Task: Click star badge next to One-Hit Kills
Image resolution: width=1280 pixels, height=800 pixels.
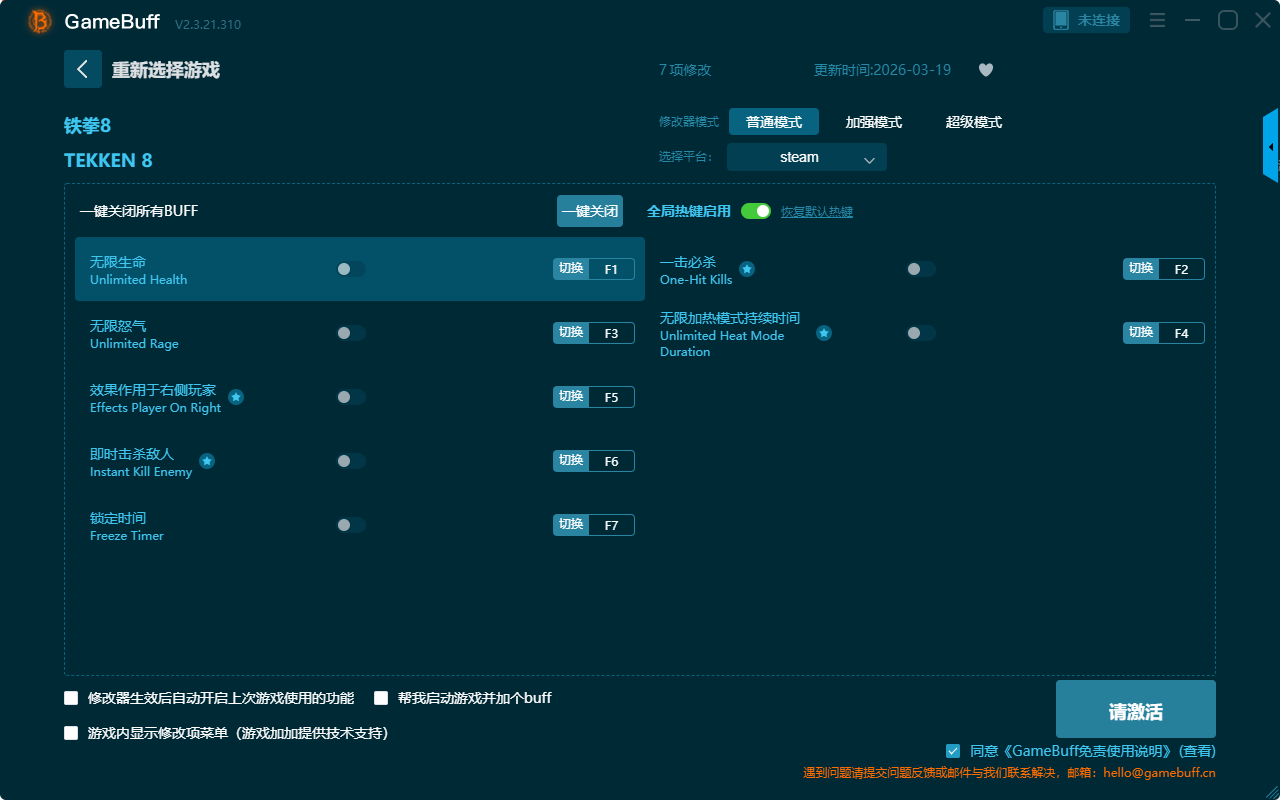Action: (747, 269)
